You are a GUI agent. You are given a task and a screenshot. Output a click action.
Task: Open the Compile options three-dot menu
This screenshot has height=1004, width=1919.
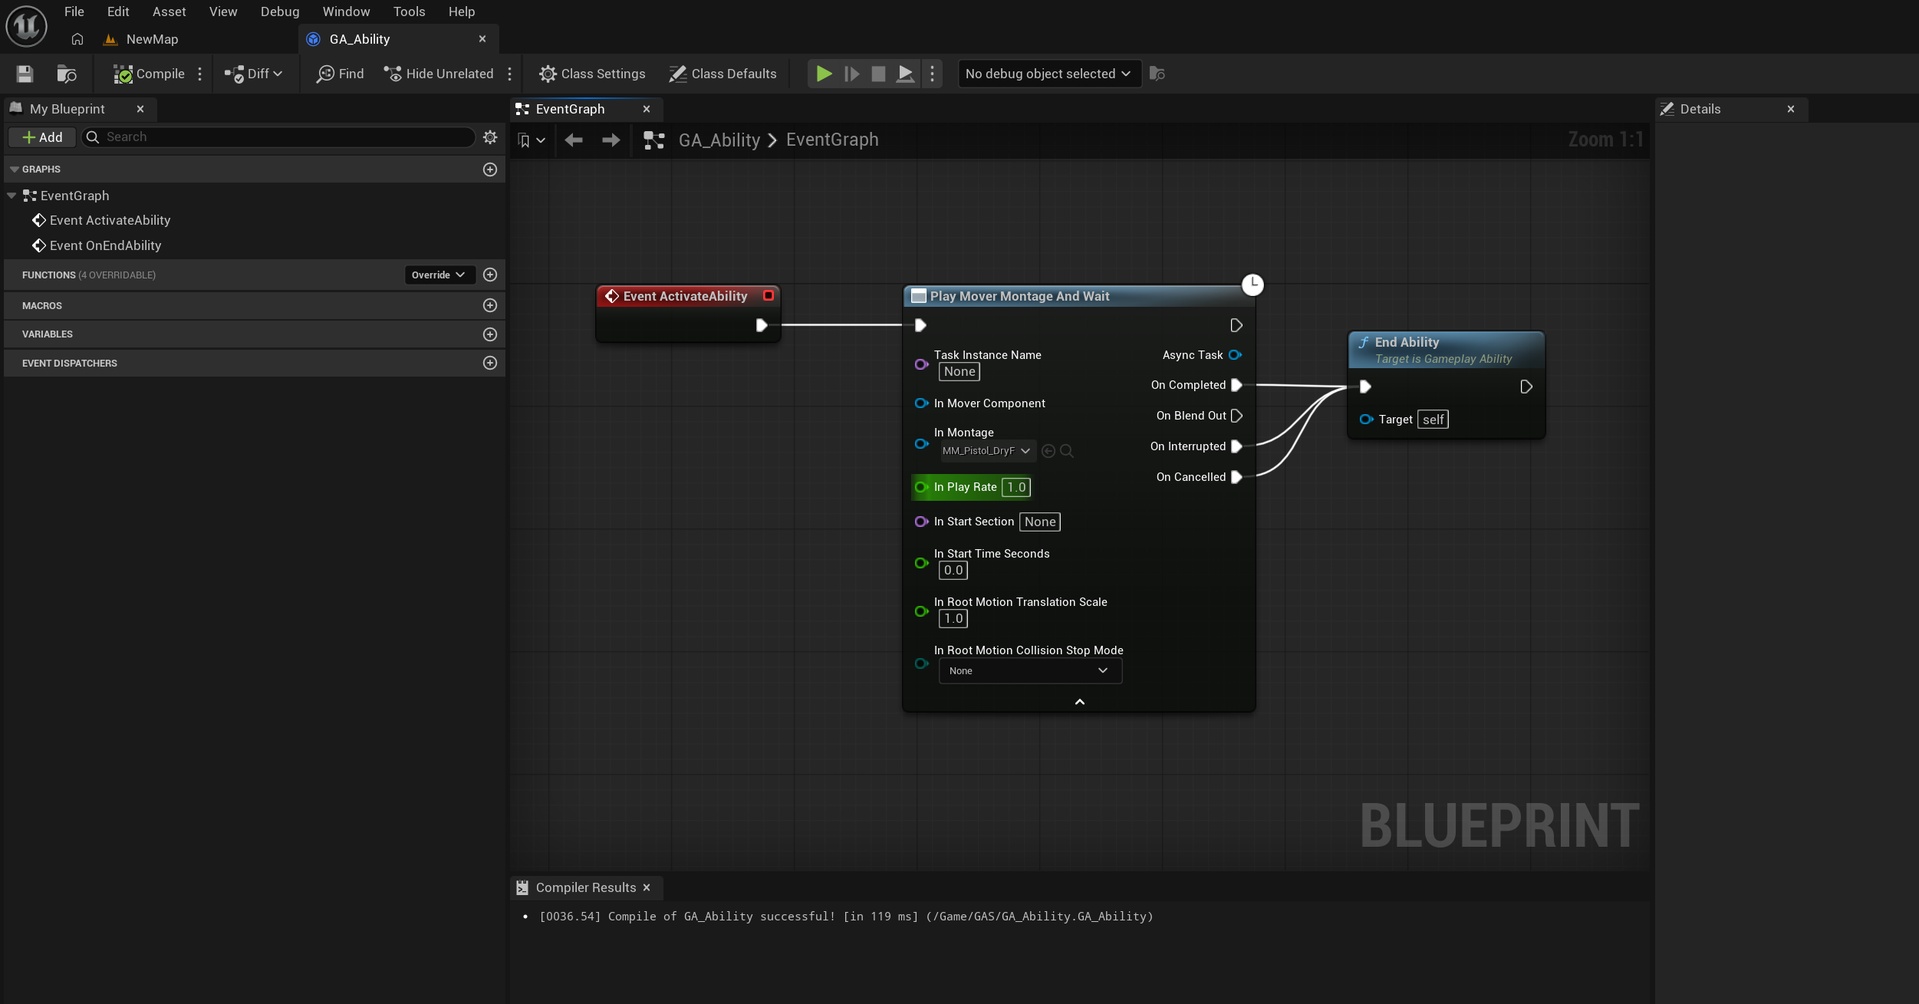pos(200,74)
